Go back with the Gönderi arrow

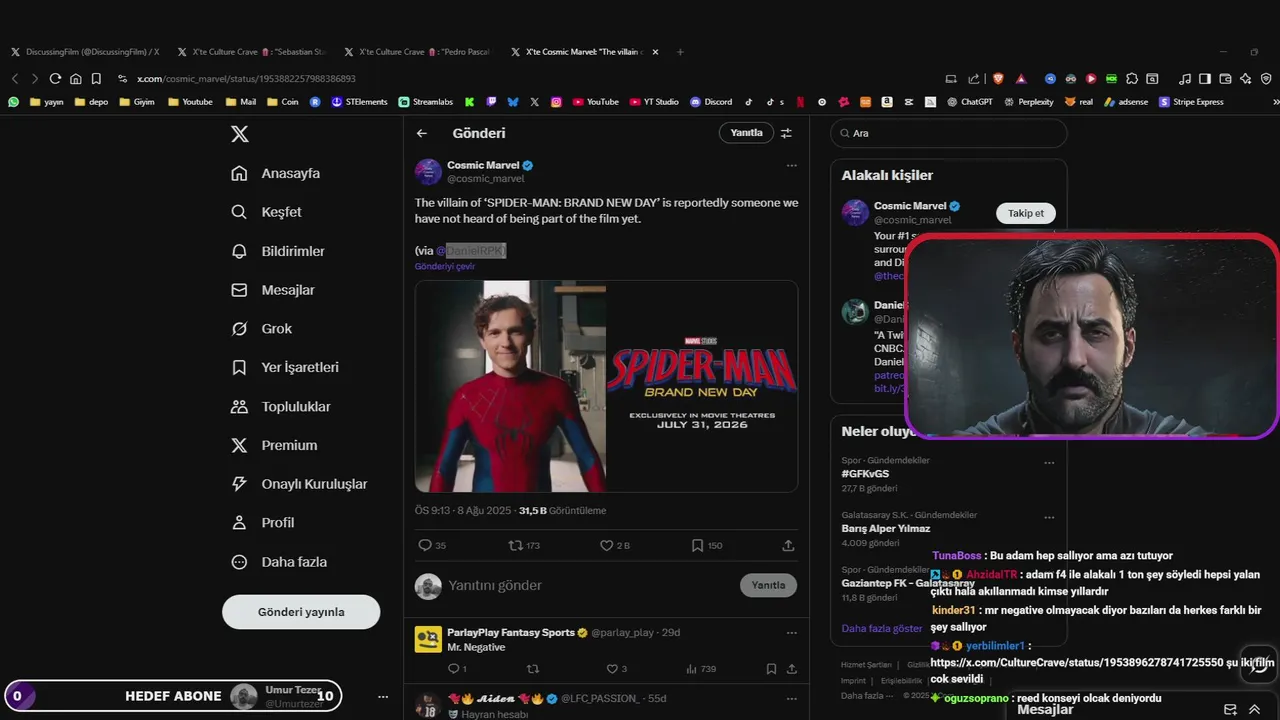[422, 133]
